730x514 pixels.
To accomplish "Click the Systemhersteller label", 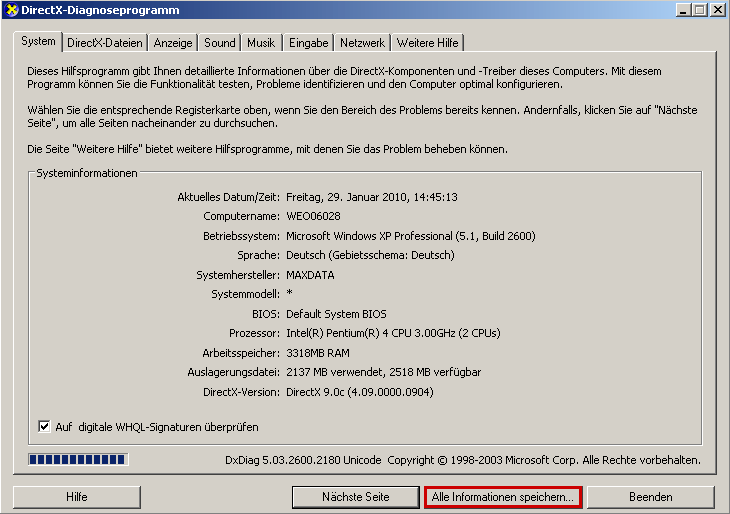I will [238, 275].
